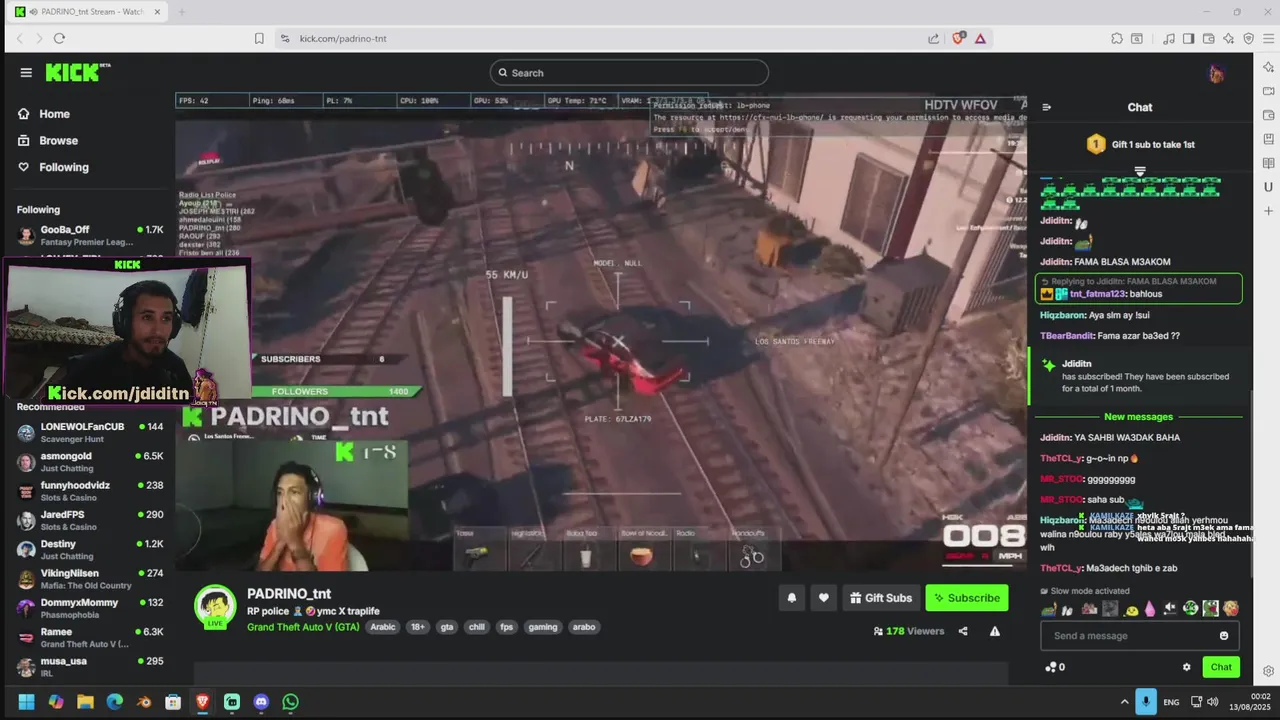Show hidden system tray icons chevron
Screen dimensions: 1280x720
click(x=1124, y=702)
